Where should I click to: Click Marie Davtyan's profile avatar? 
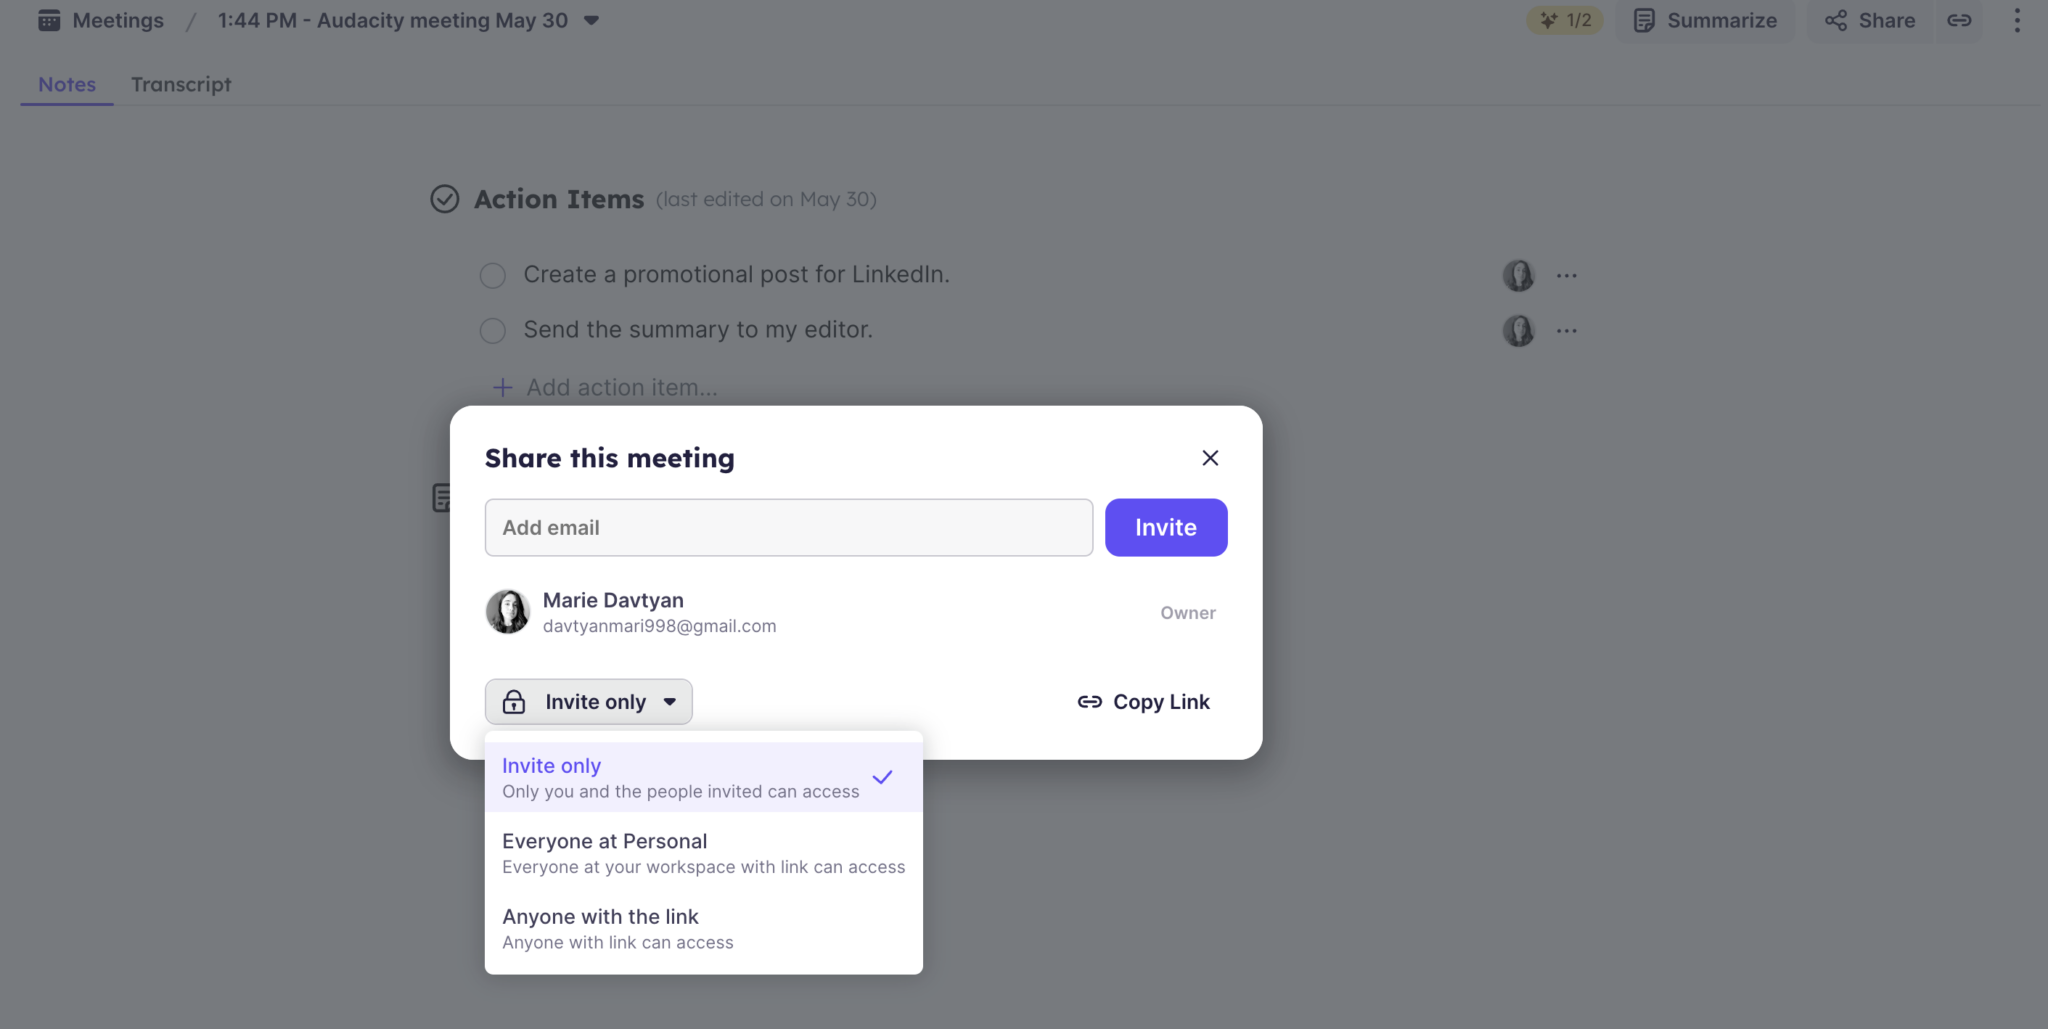(507, 611)
